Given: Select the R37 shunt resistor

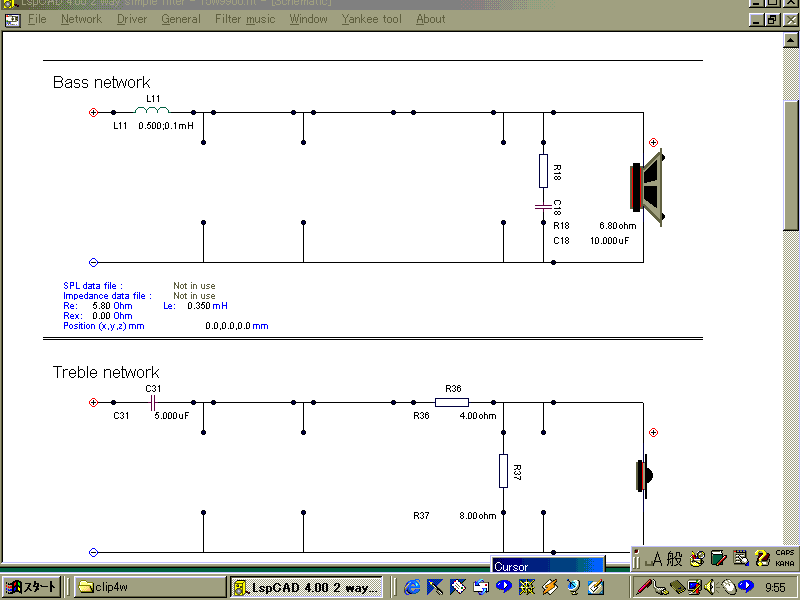Looking at the screenshot, I should click(x=503, y=469).
